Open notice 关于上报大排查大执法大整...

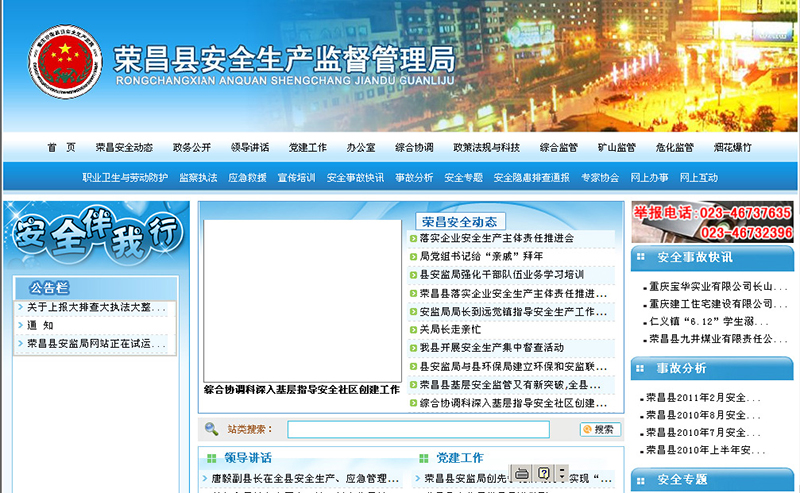[95, 307]
